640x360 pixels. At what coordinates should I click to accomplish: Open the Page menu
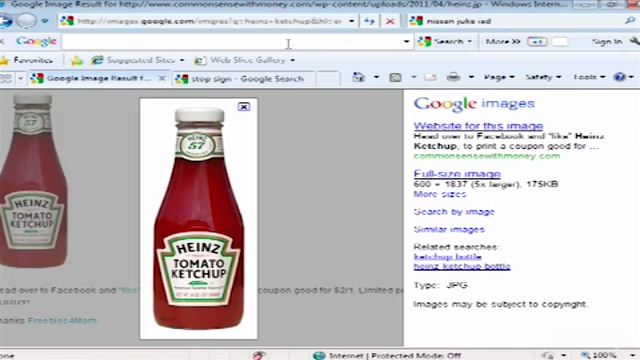click(x=499, y=77)
